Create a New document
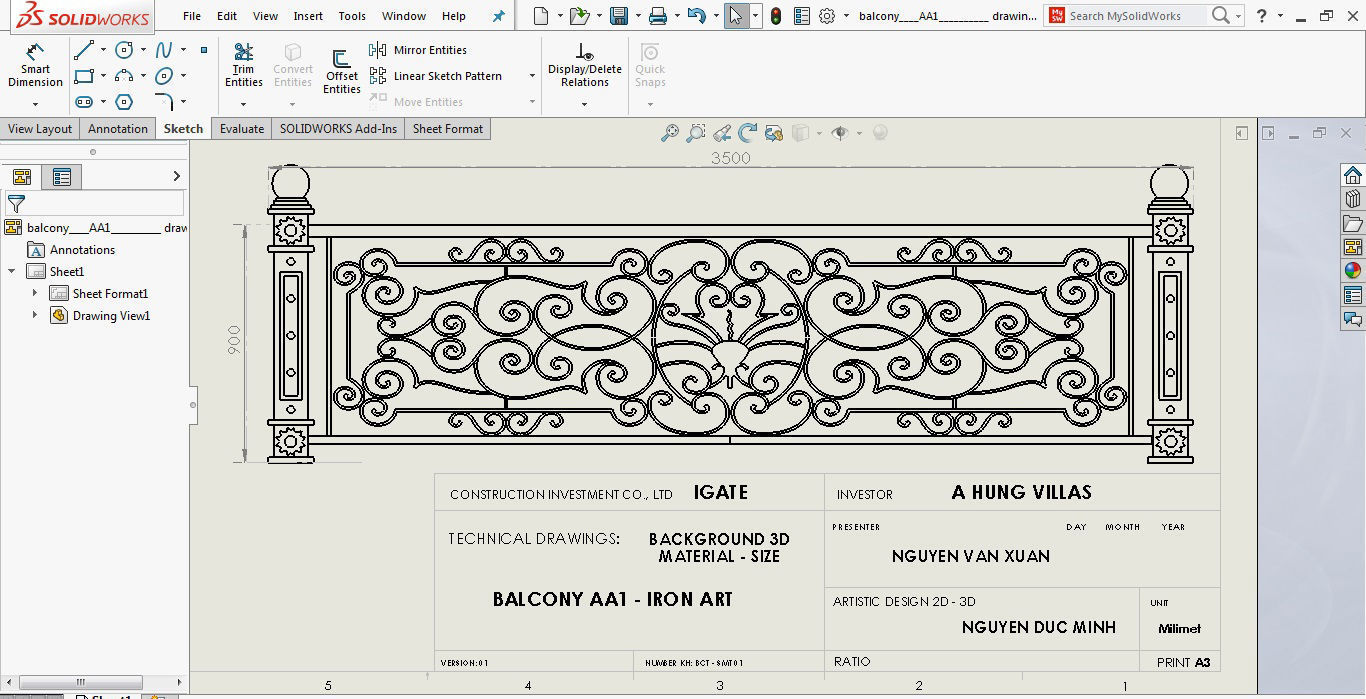Image resolution: width=1366 pixels, height=699 pixels. tap(541, 16)
